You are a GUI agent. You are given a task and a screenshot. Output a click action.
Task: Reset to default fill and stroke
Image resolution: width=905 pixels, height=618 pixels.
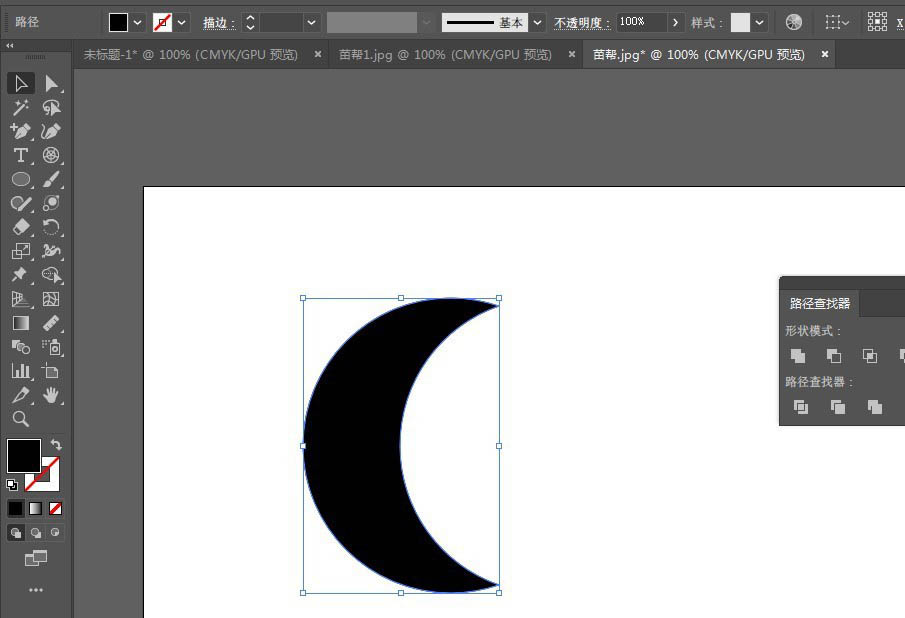[12, 485]
